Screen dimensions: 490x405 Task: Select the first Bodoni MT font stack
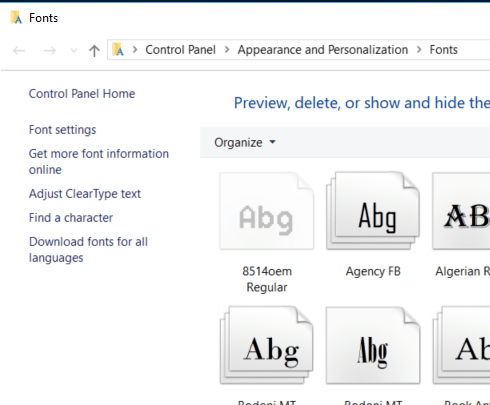point(267,345)
